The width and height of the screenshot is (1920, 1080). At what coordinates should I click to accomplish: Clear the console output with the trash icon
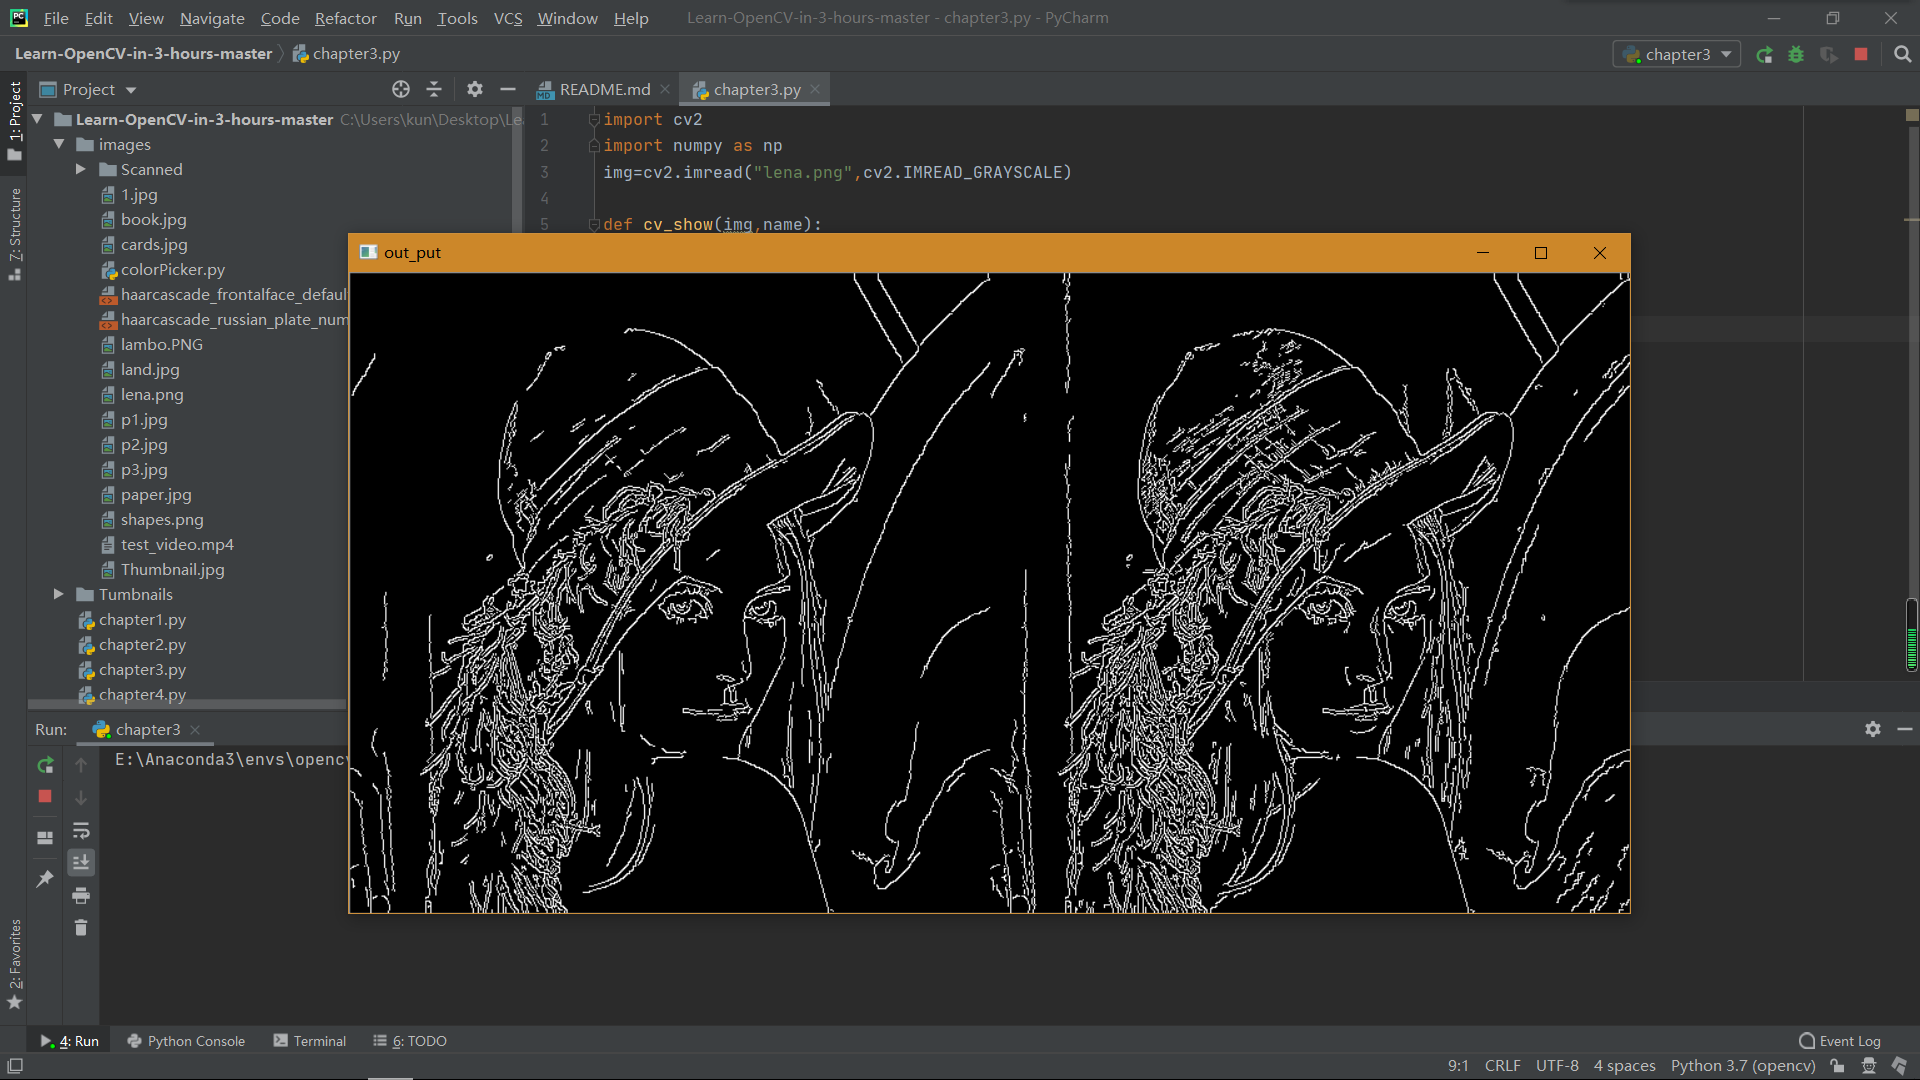pos(81,928)
